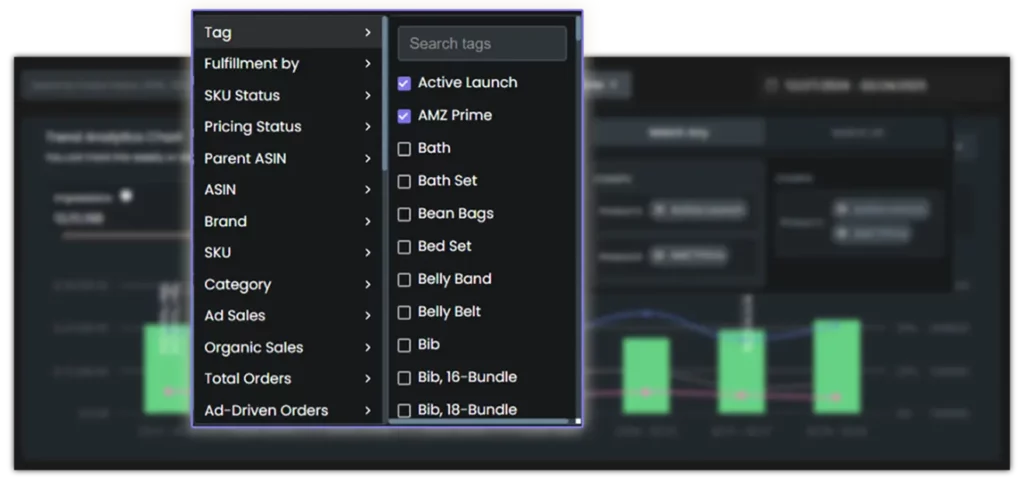The height and width of the screenshot is (486, 1024).
Task: Click the Bean Bags tag label
Action: click(x=455, y=214)
